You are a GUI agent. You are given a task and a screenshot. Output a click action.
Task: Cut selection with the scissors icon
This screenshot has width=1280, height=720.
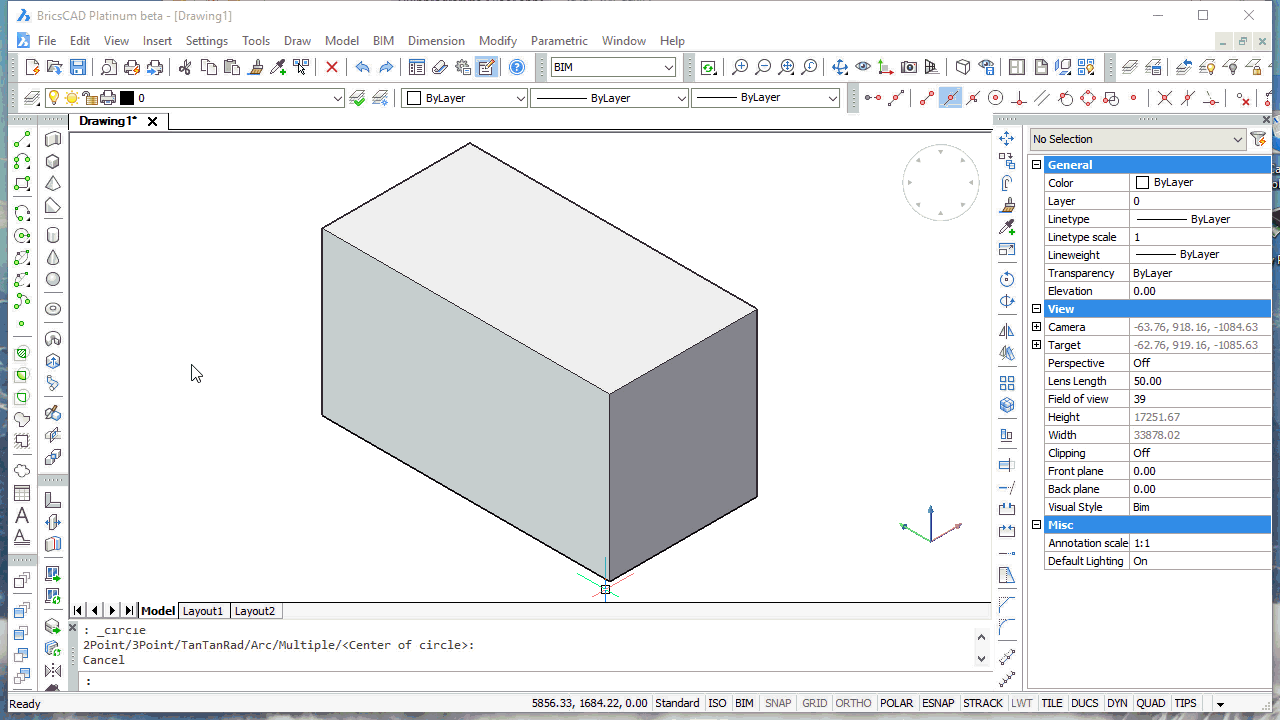[x=185, y=67]
